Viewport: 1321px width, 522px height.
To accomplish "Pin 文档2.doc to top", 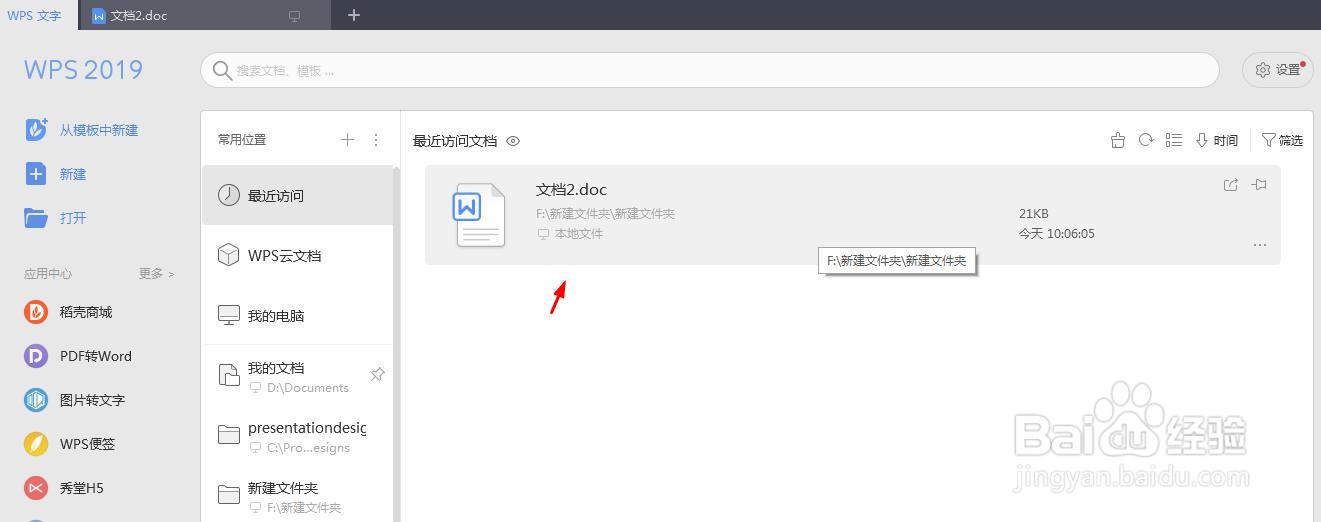I will tap(1260, 185).
